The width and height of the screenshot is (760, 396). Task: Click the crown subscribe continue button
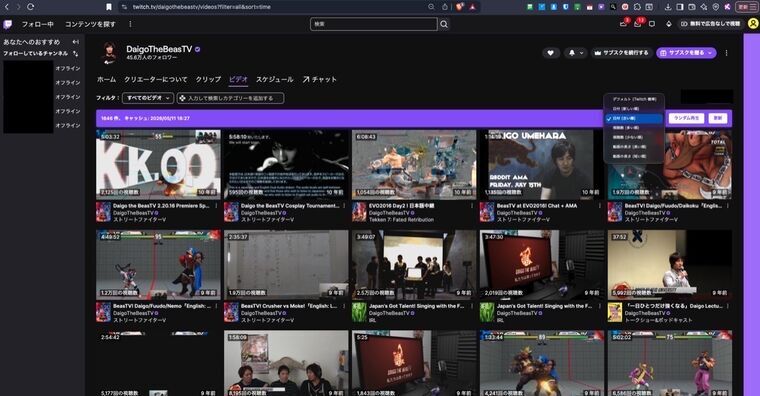[x=621, y=53]
